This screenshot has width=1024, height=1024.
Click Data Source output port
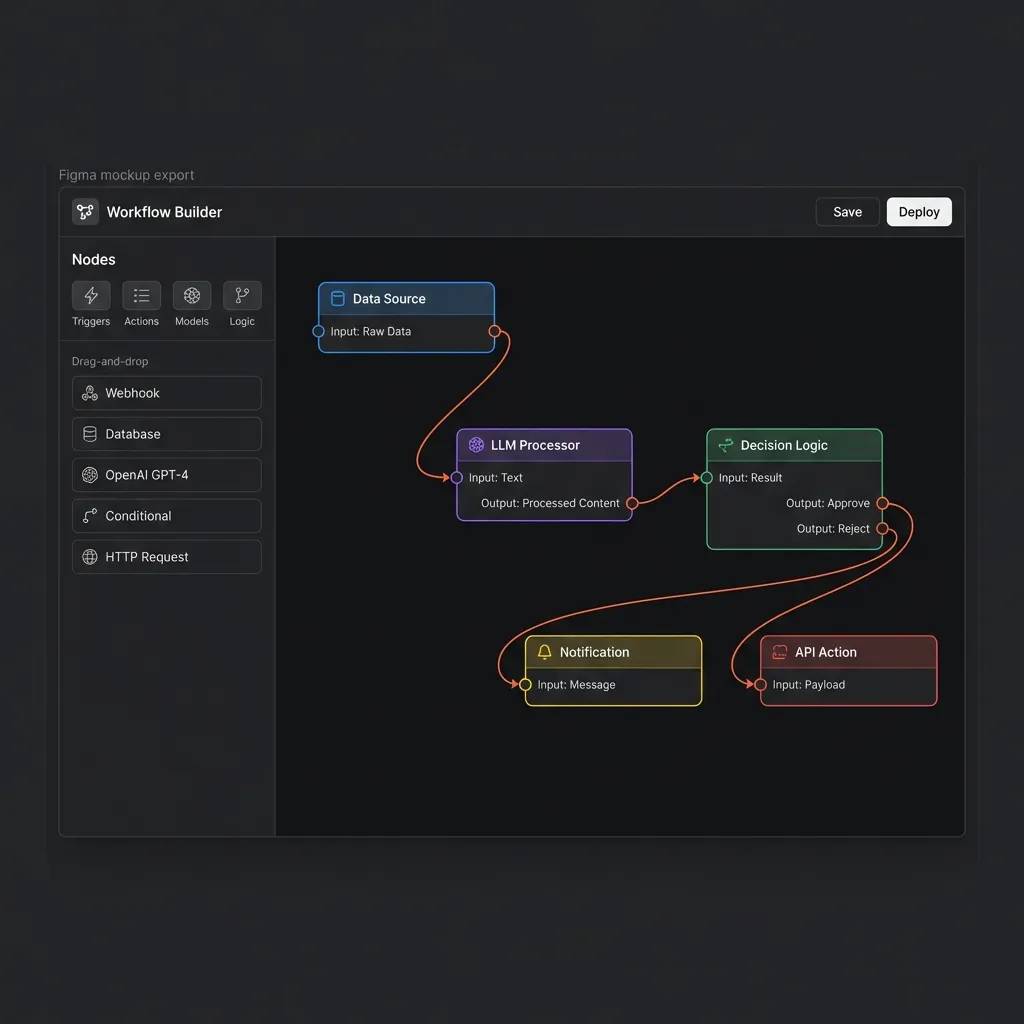494,332
